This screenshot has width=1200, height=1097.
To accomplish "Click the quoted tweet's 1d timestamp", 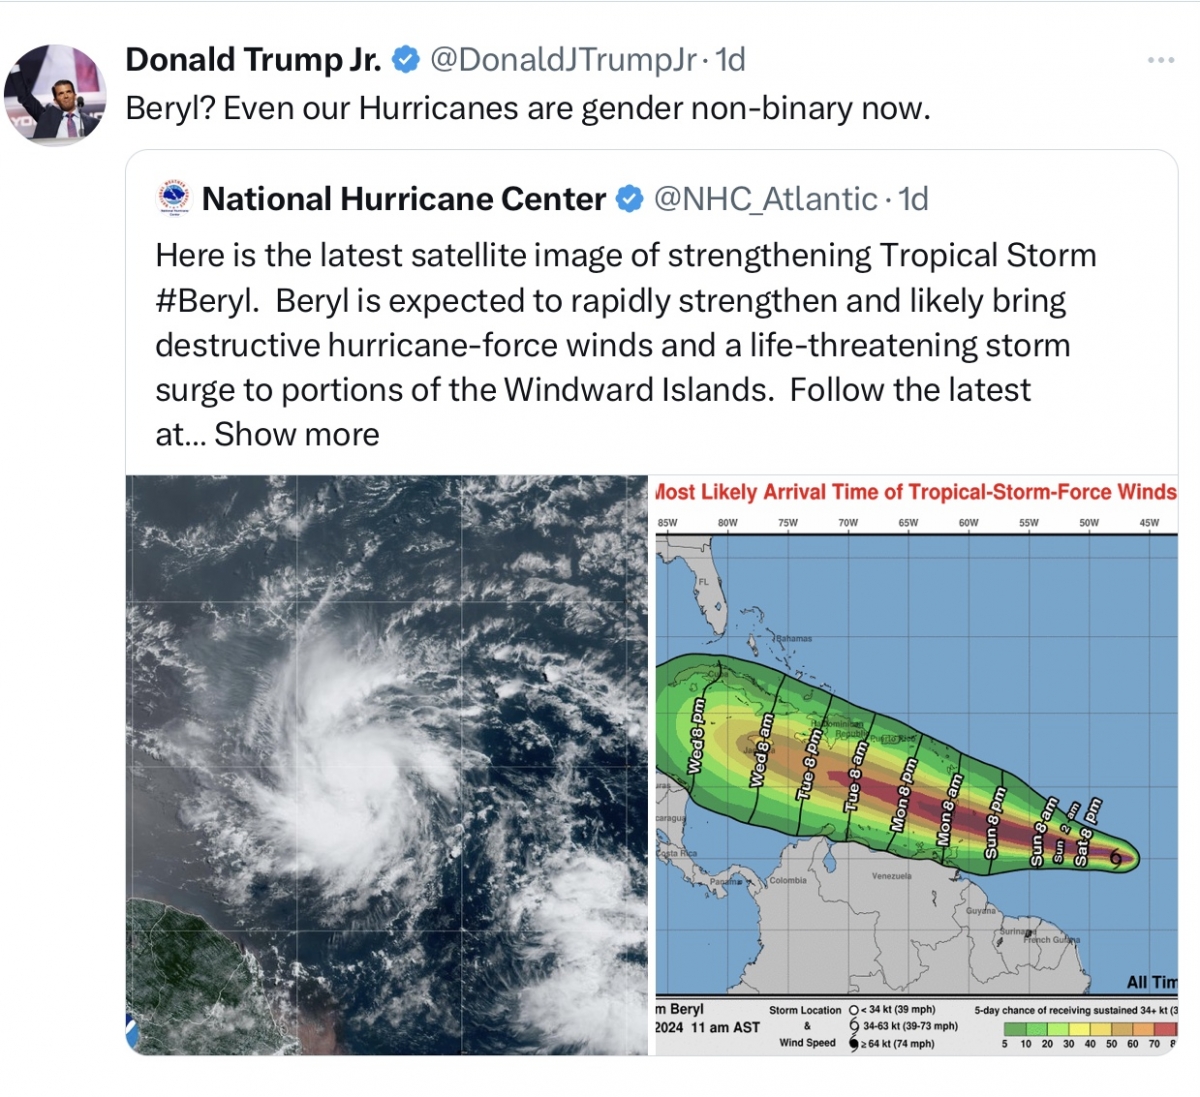I will (913, 199).
